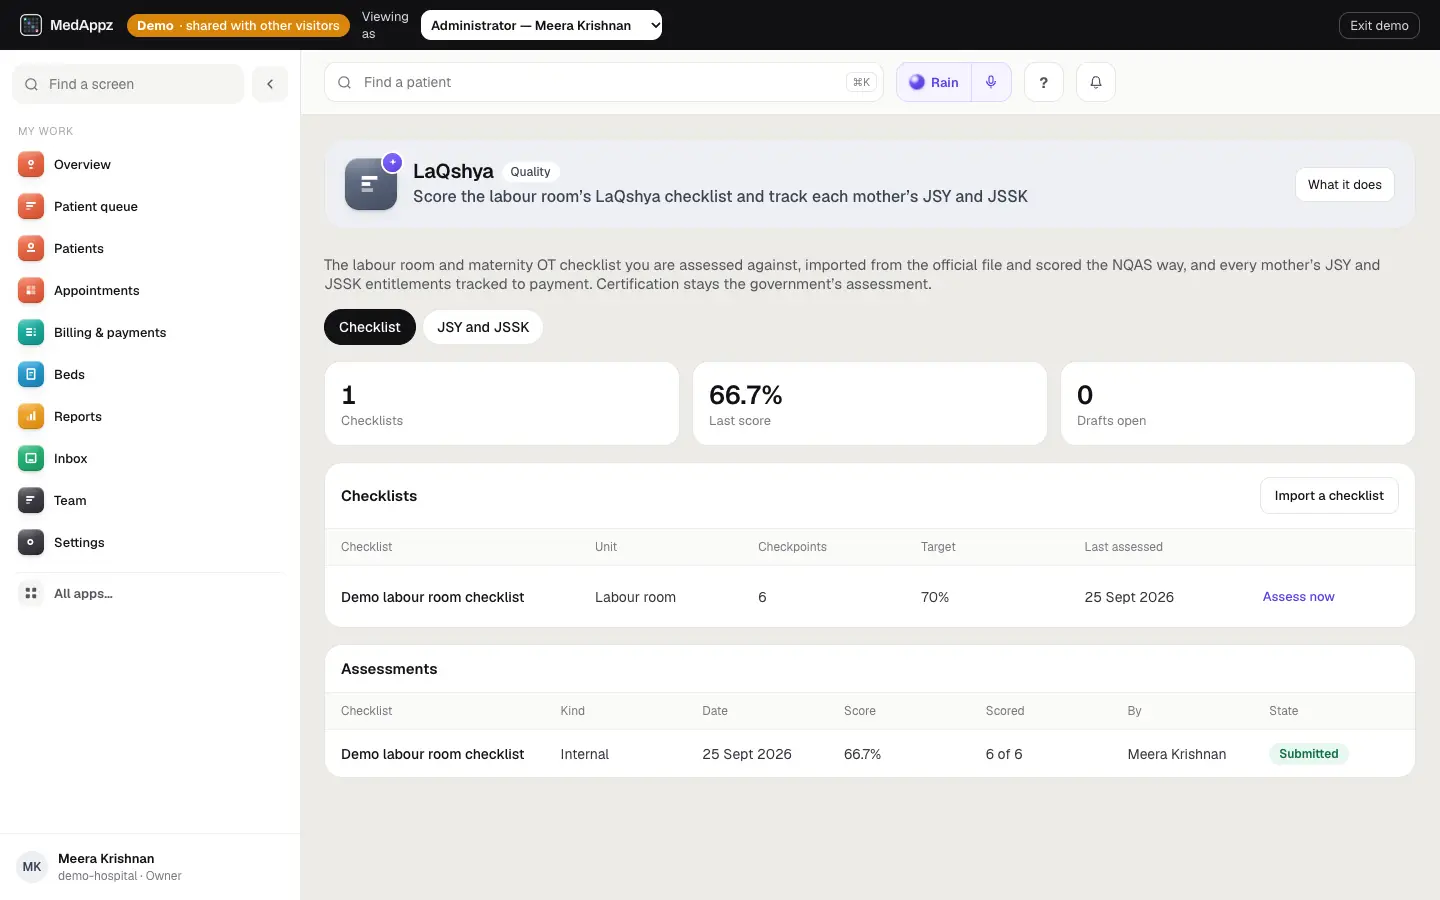
Task: Click the Assess now link
Action: click(x=1298, y=597)
